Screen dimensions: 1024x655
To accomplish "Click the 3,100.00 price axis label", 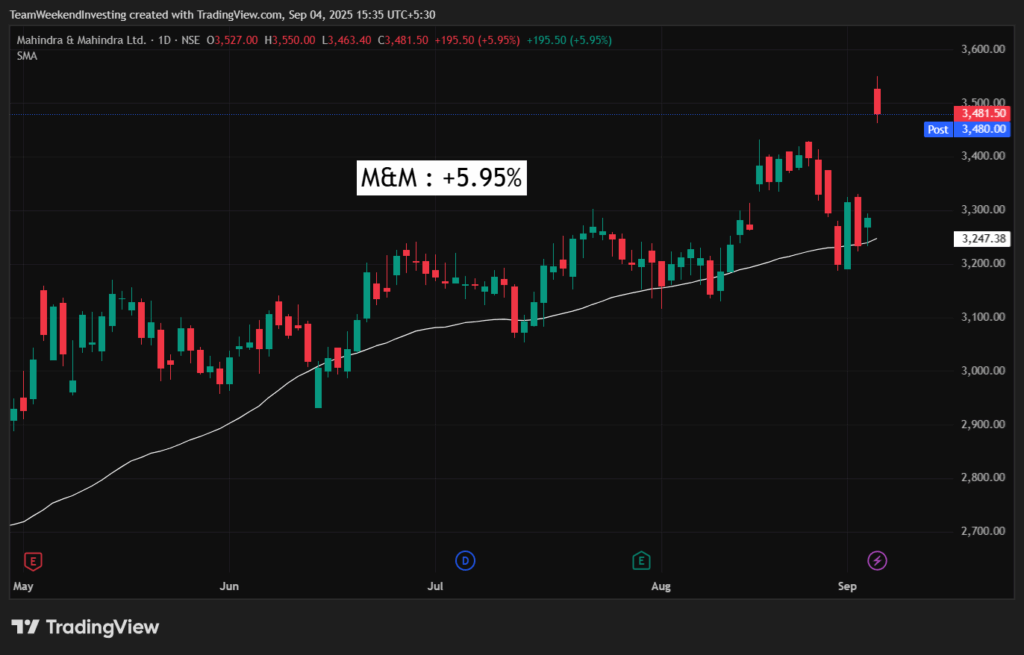I will coord(983,317).
